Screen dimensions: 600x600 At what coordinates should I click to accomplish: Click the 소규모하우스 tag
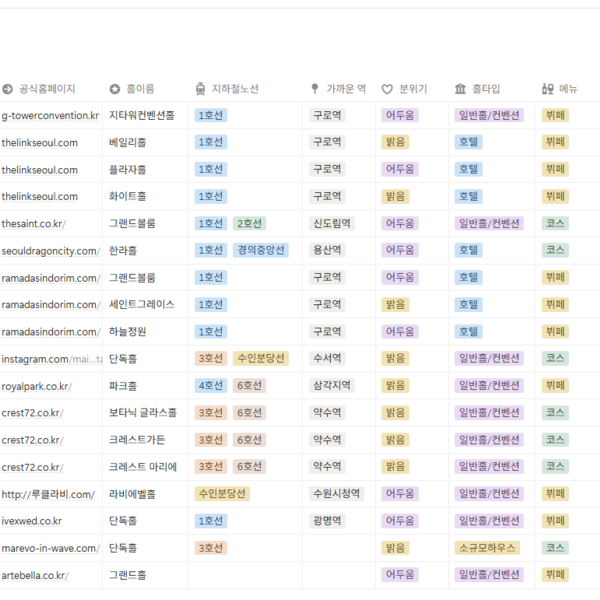pyautogui.click(x=487, y=548)
